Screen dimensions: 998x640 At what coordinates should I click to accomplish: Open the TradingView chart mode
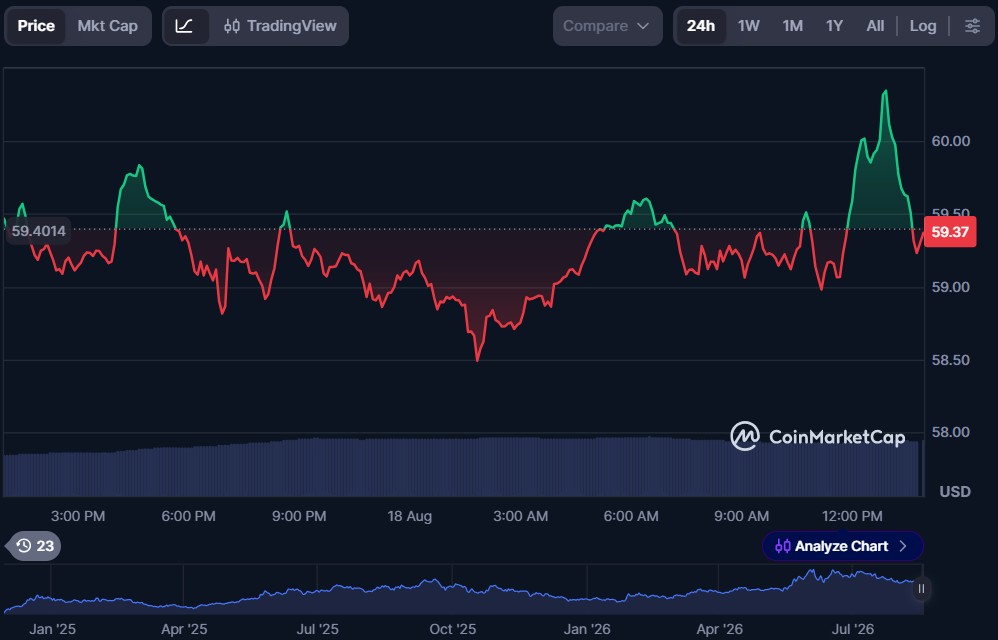pyautogui.click(x=280, y=26)
